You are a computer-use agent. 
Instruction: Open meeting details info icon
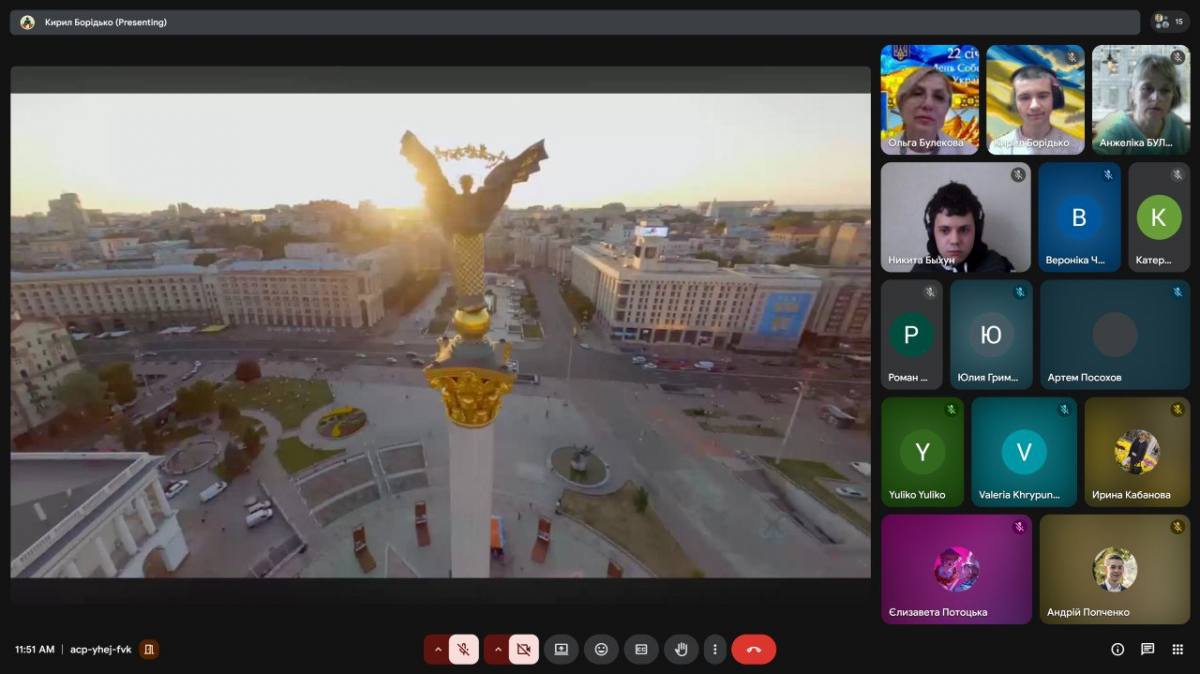pos(1117,649)
